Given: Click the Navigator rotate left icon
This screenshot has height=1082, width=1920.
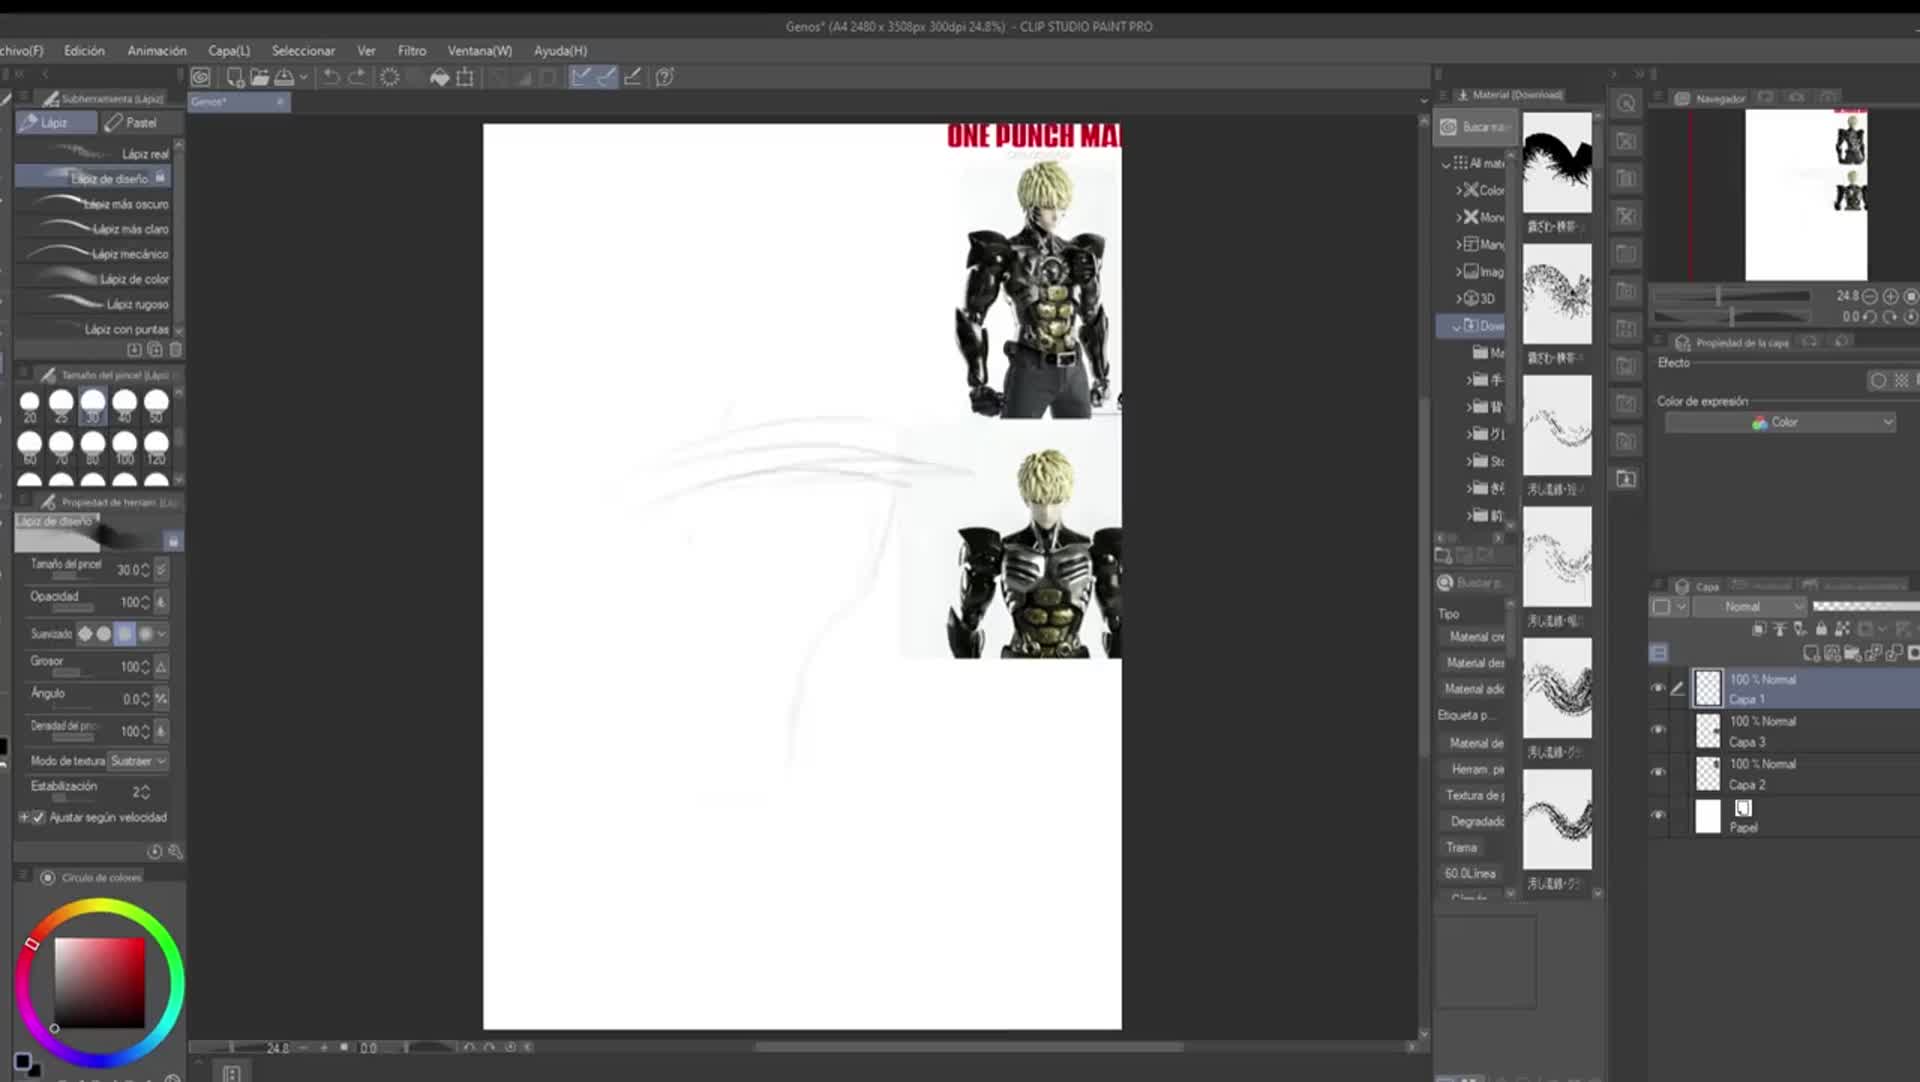Looking at the screenshot, I should point(1869,317).
